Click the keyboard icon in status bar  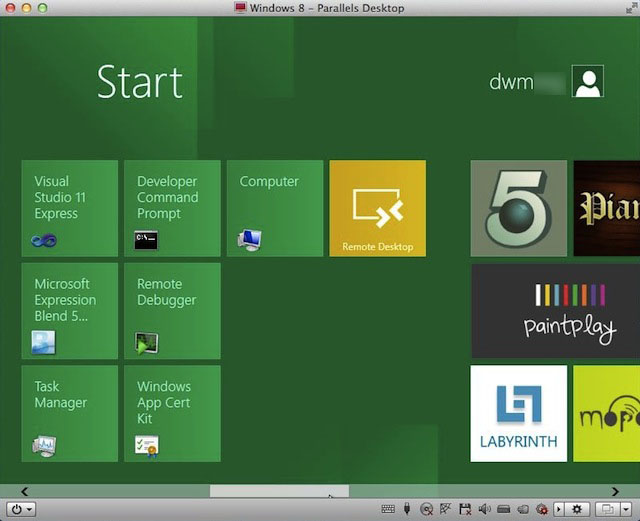pyautogui.click(x=388, y=509)
